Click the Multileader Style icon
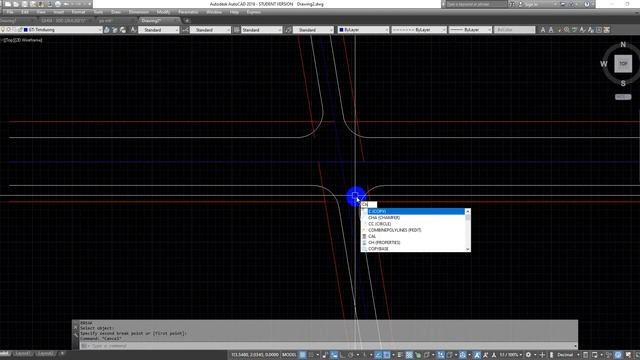Viewport: 640px width, 360px height. pyautogui.click(x=288, y=30)
